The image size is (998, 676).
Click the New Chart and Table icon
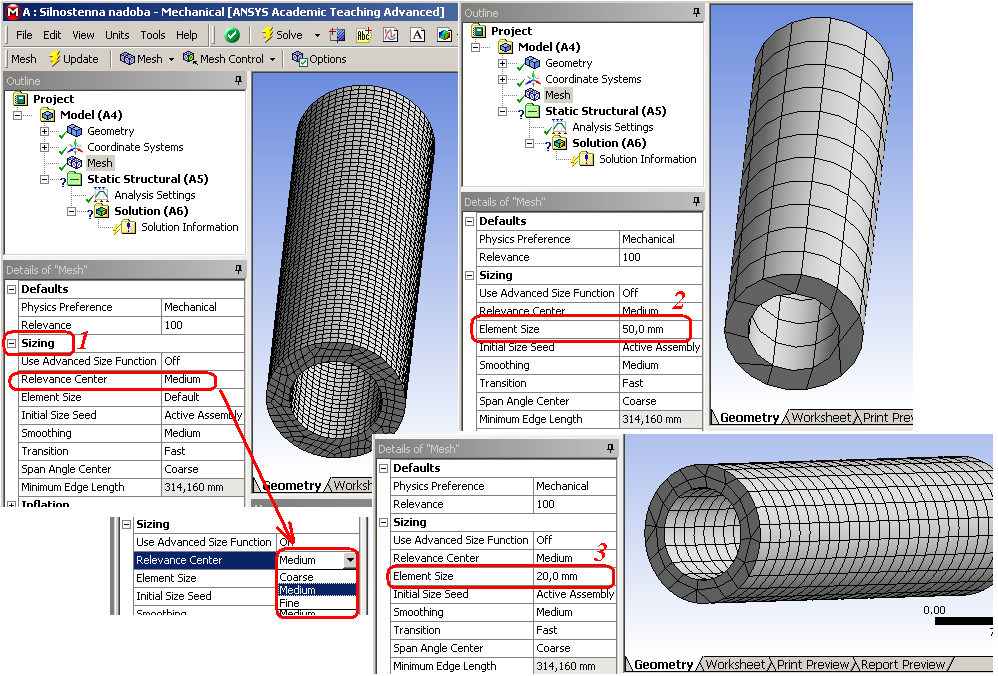click(x=390, y=35)
